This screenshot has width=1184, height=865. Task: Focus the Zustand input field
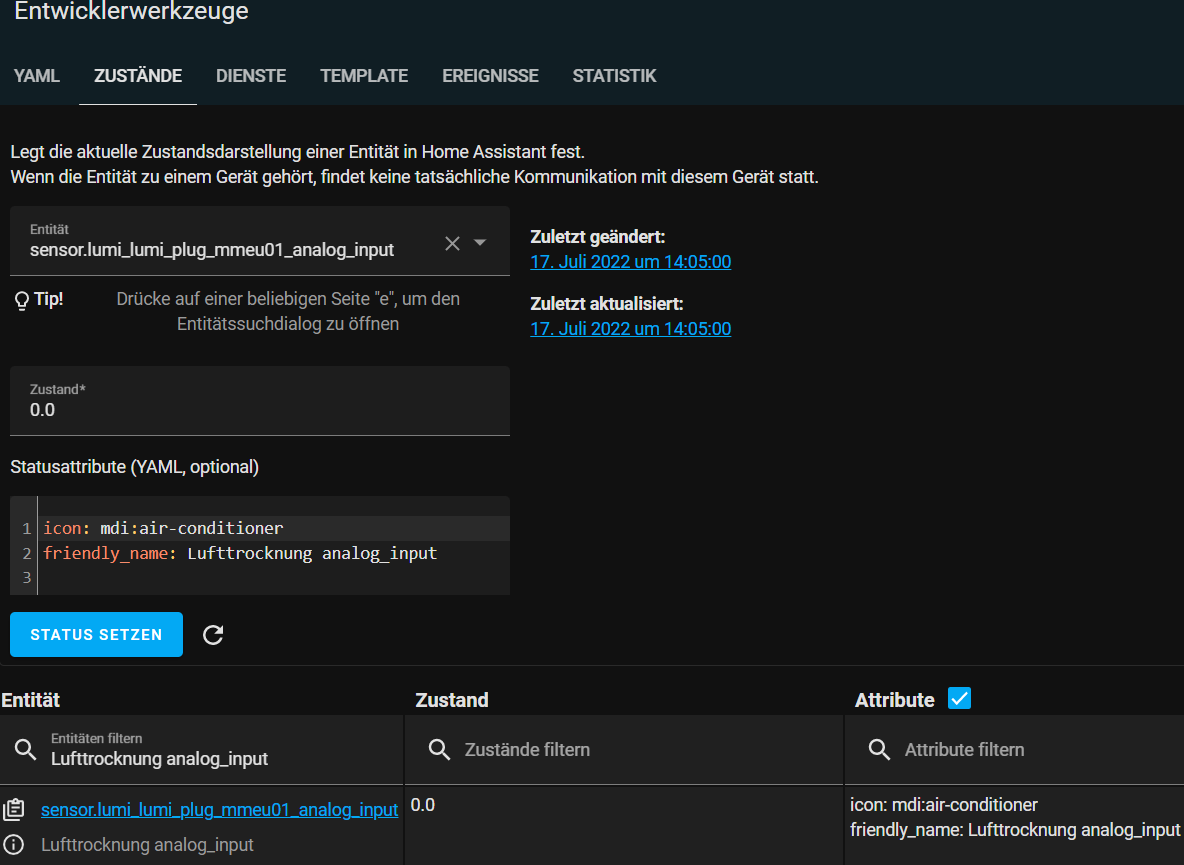click(x=260, y=409)
